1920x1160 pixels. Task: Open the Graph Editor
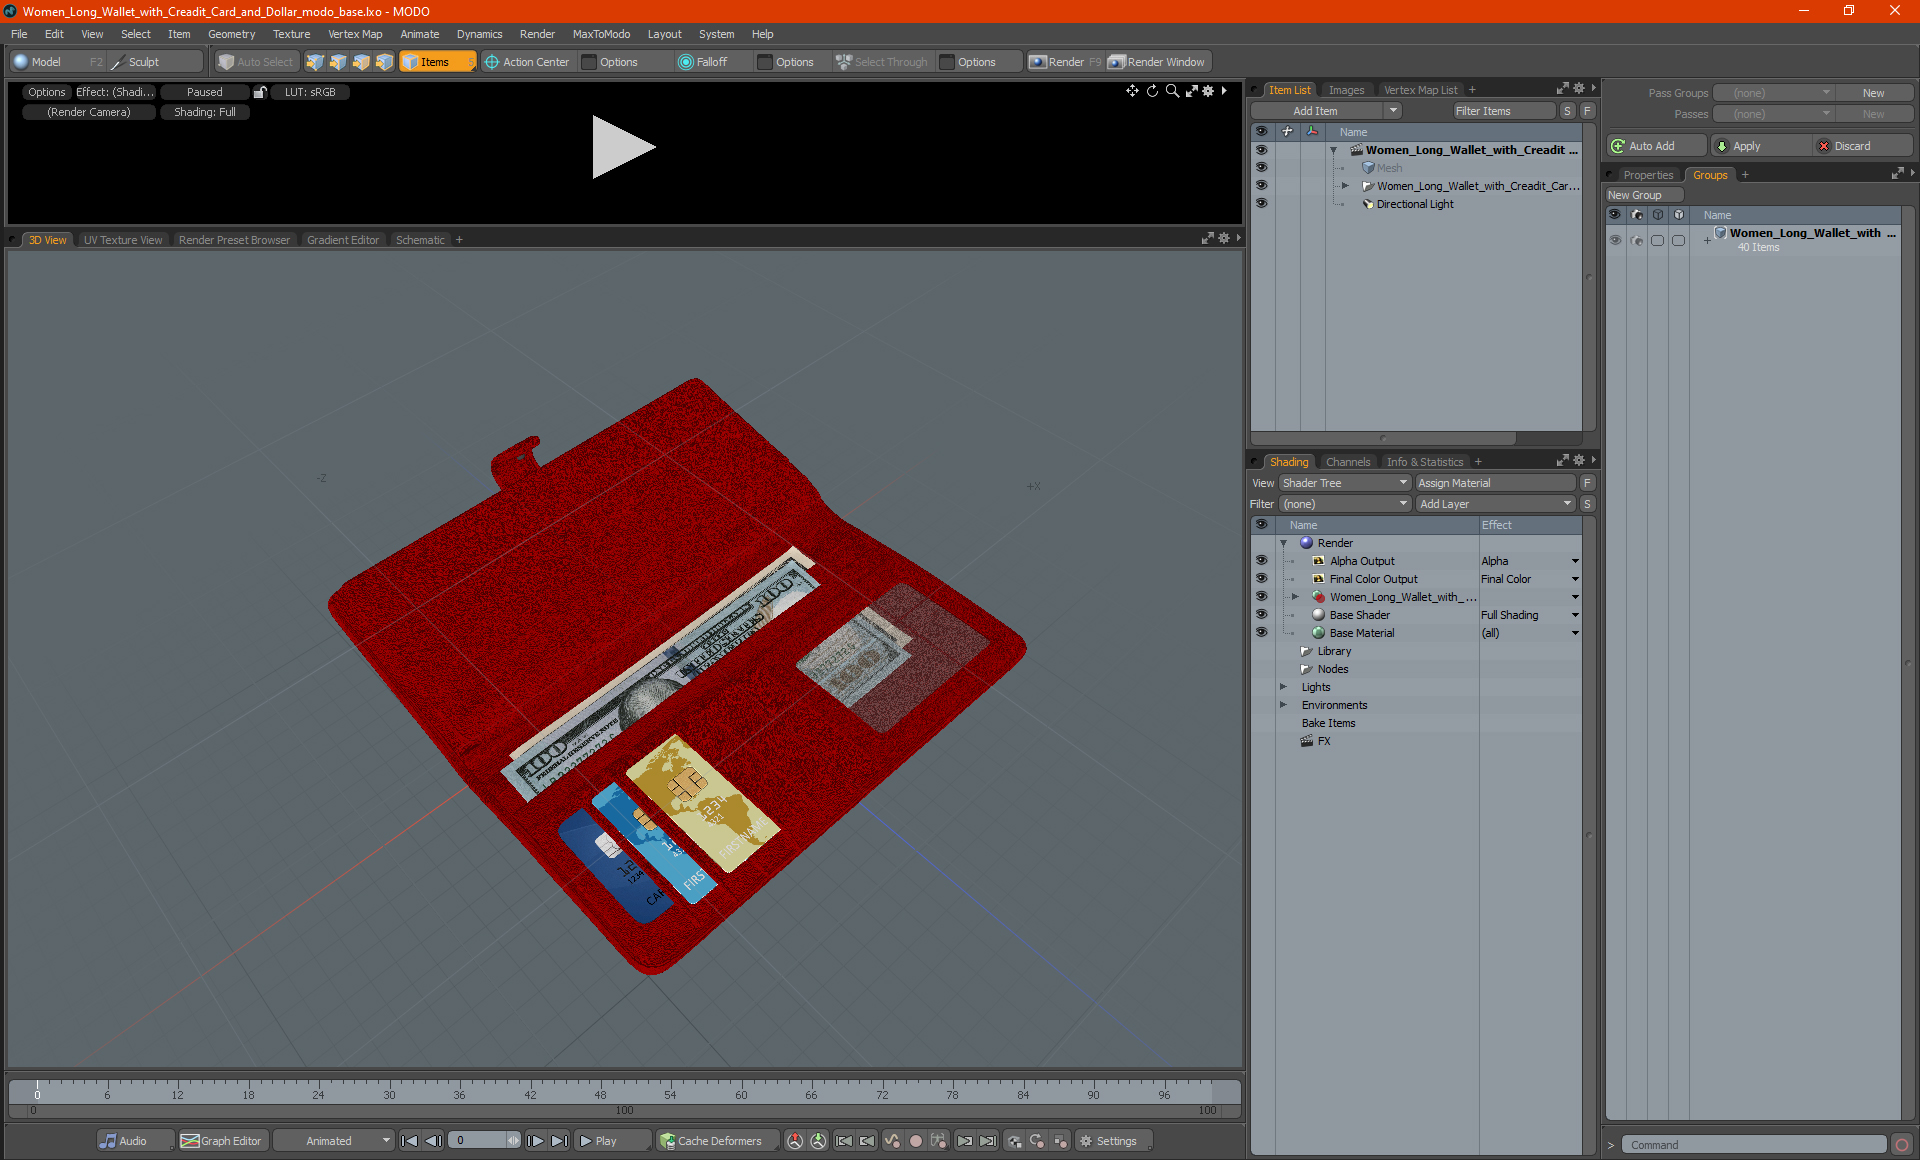[222, 1141]
